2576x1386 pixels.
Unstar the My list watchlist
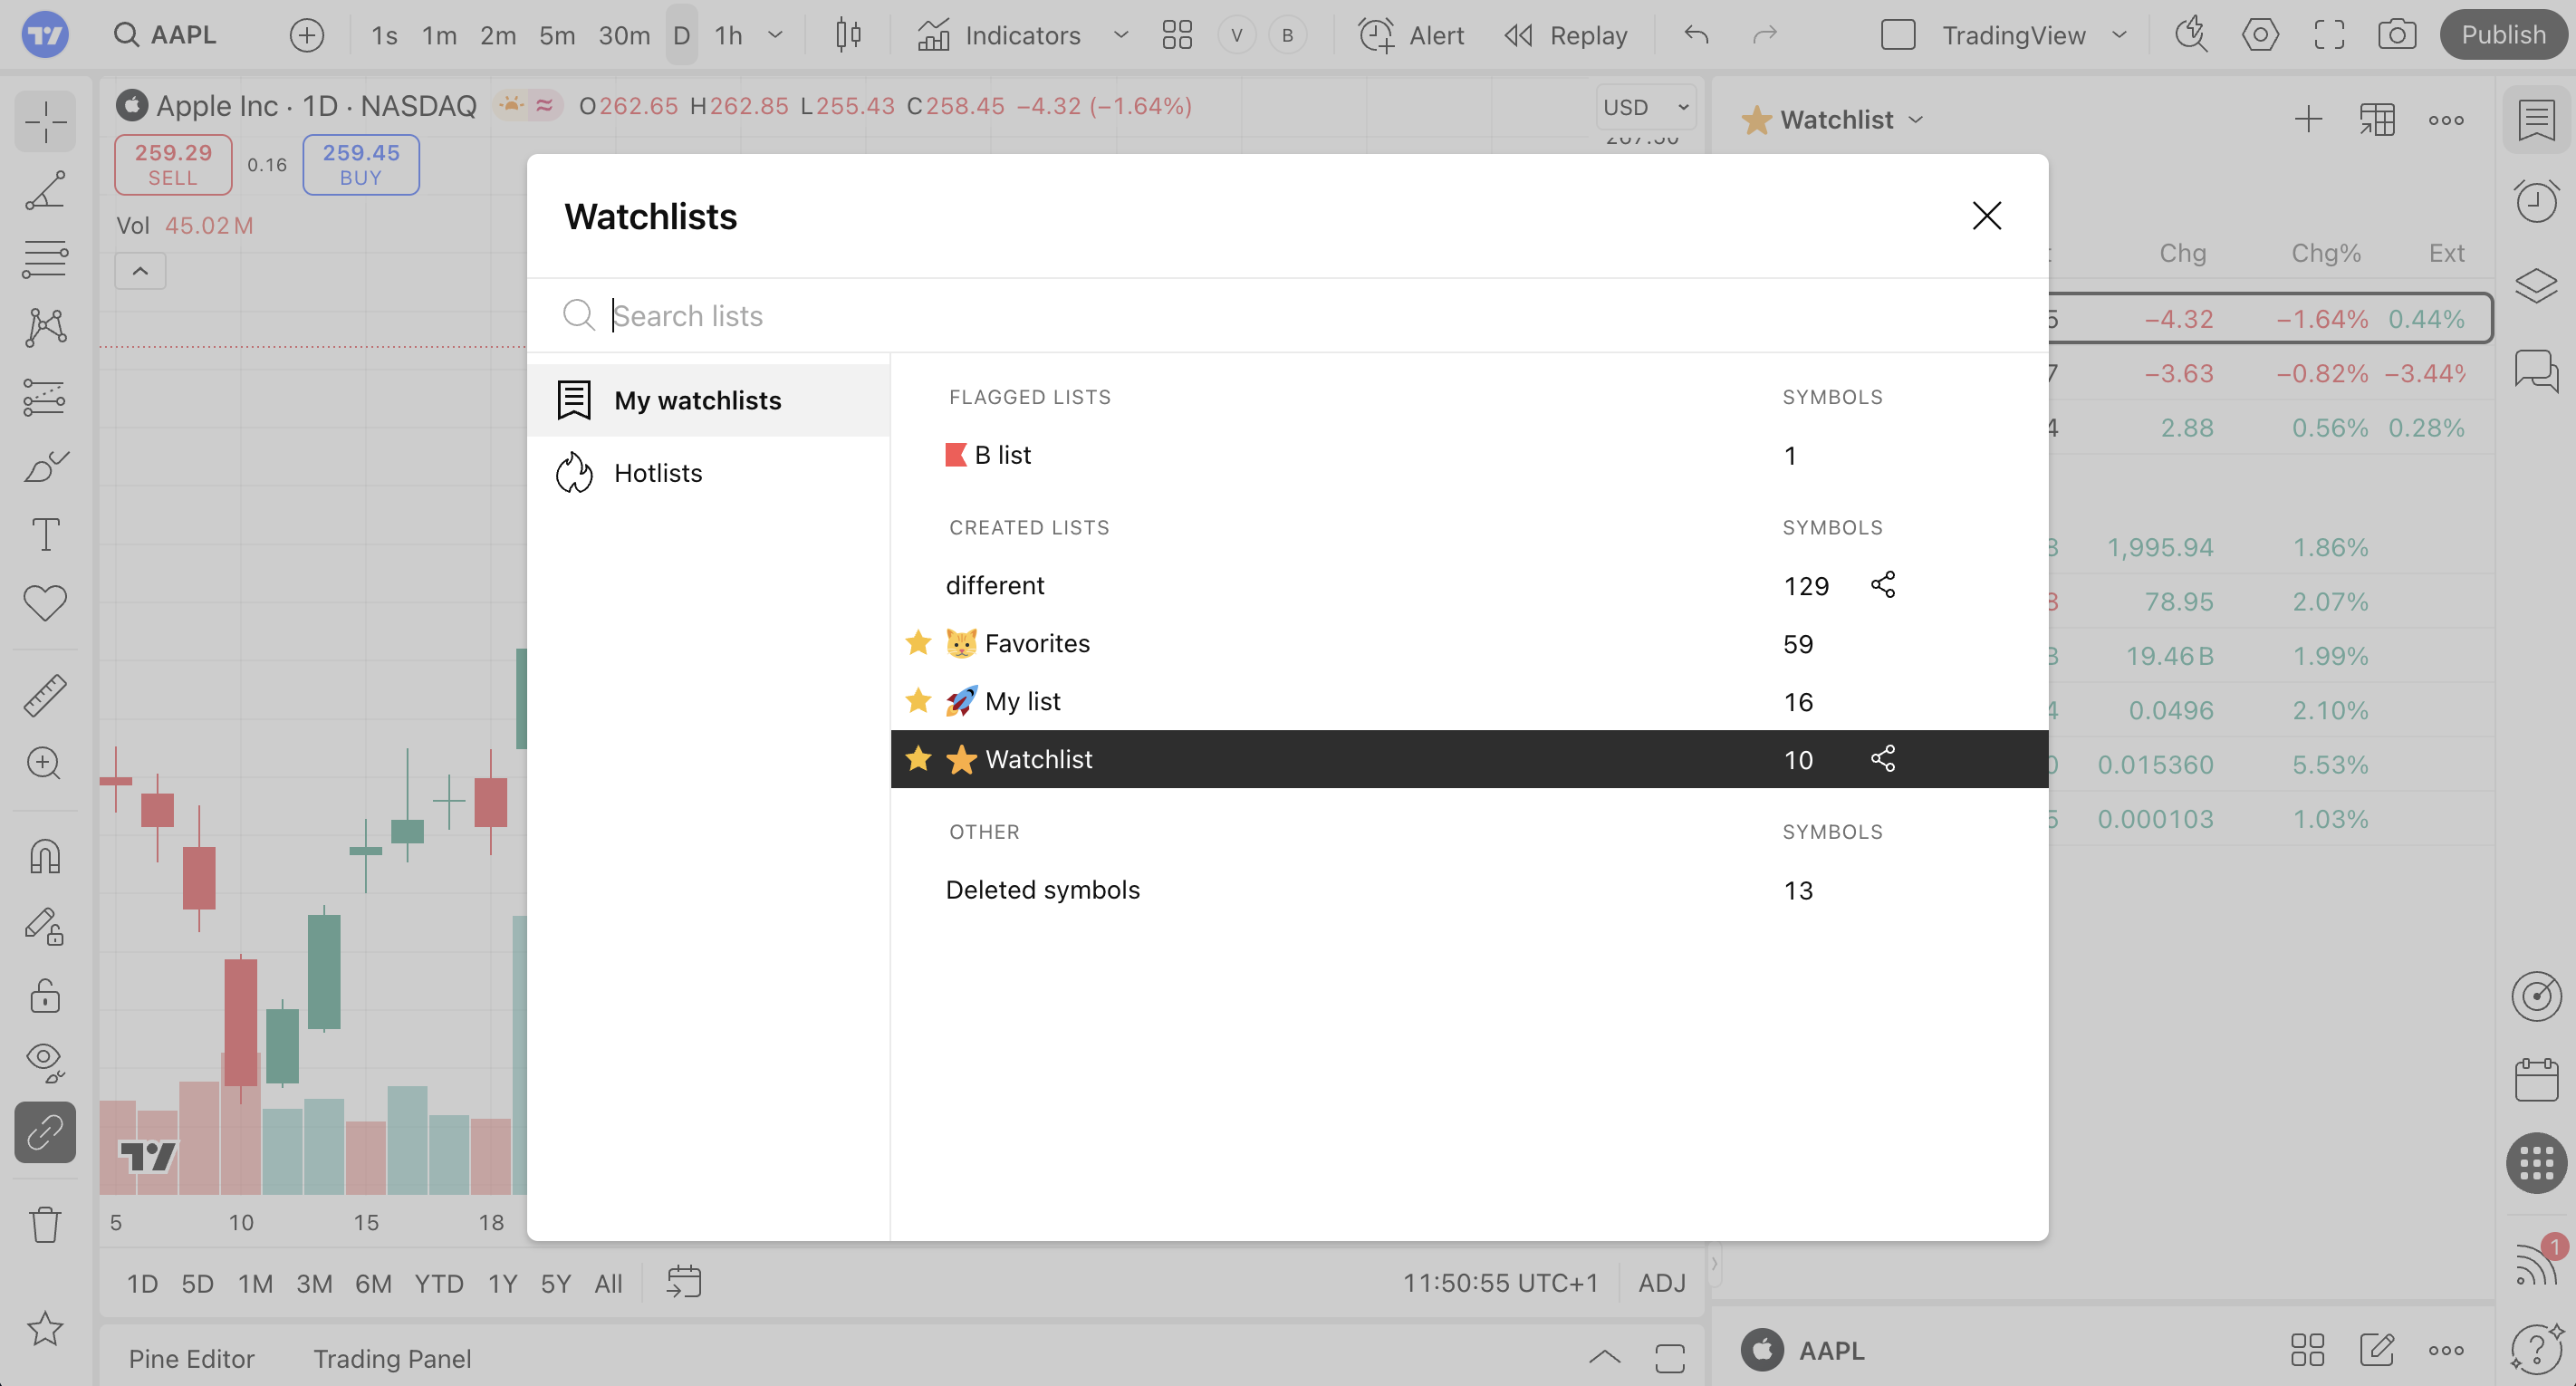click(918, 701)
